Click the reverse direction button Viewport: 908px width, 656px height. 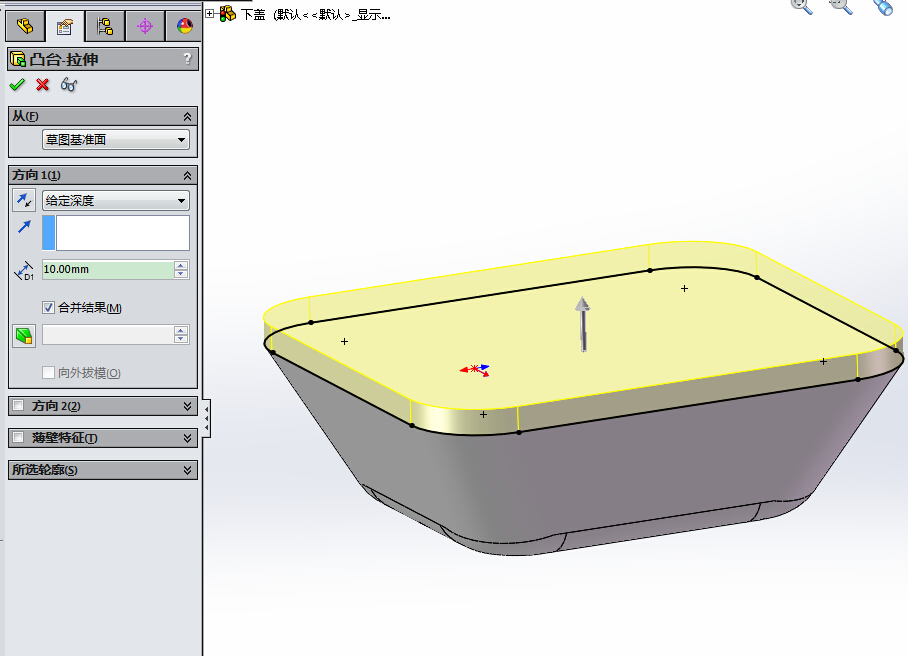click(x=24, y=200)
